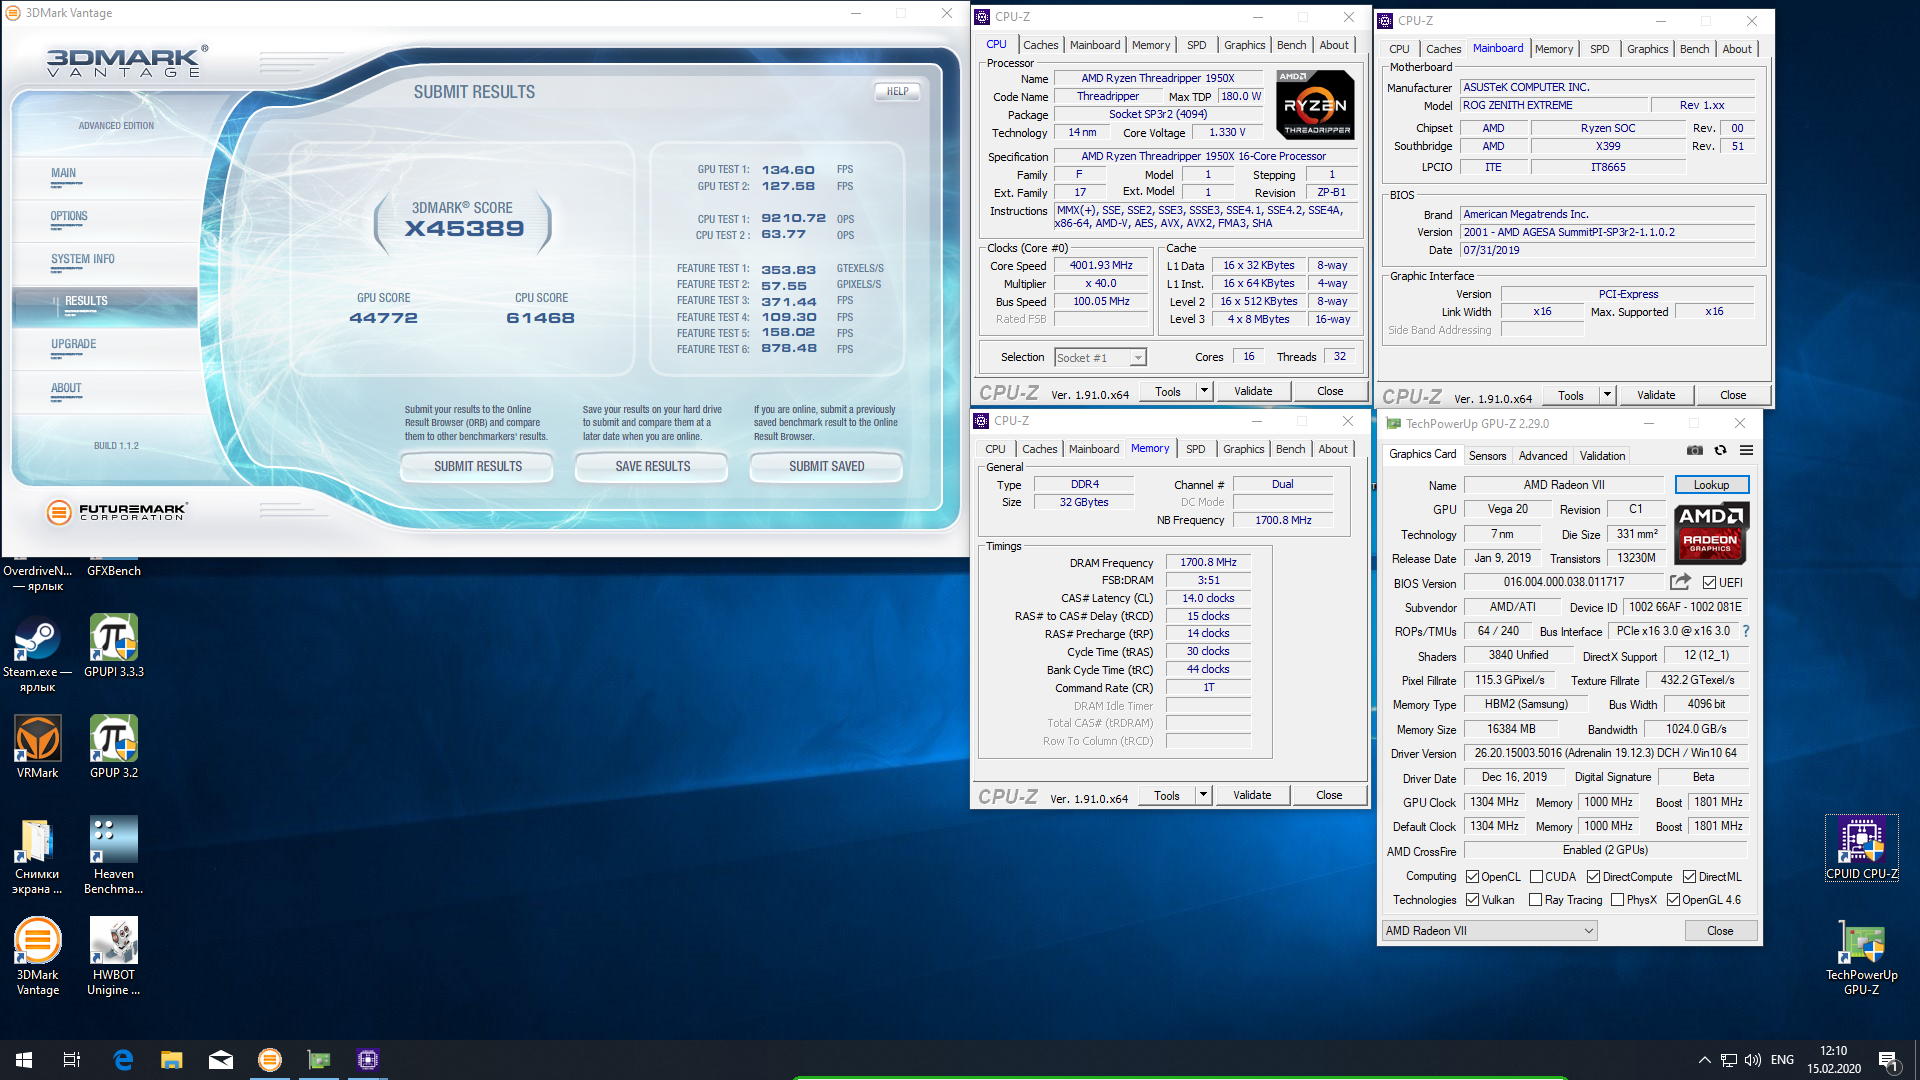Show hidden system tray icons chevron
1920x1080 pixels.
[1704, 1060]
